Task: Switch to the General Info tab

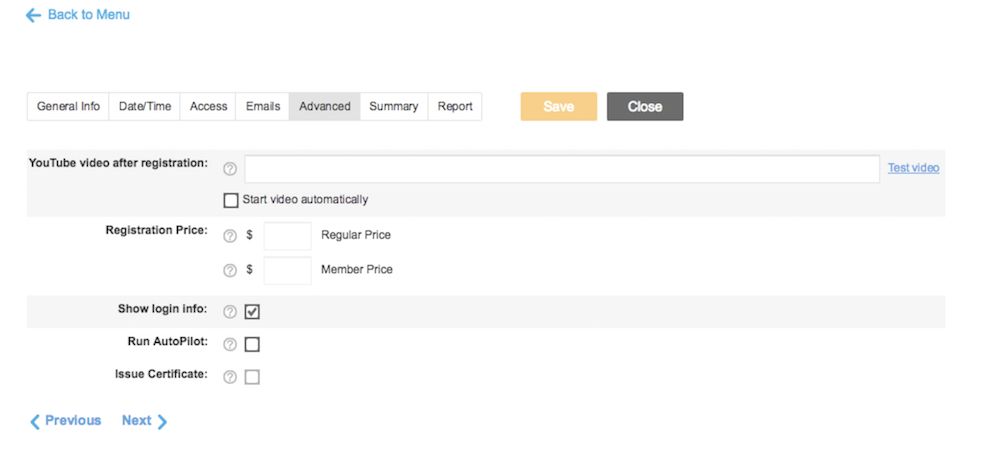Action: click(68, 107)
